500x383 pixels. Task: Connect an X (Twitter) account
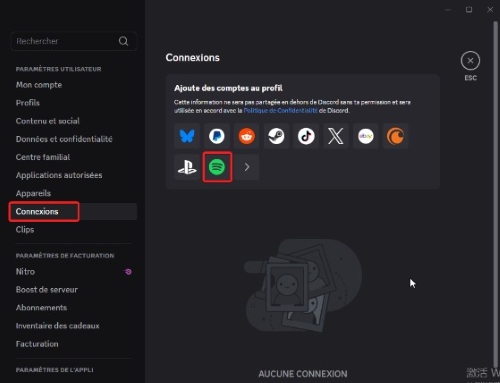tap(336, 136)
